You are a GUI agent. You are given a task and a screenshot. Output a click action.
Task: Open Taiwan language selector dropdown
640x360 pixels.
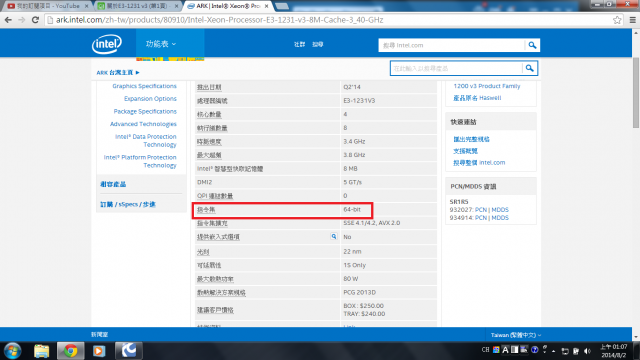pyautogui.click(x=516, y=335)
